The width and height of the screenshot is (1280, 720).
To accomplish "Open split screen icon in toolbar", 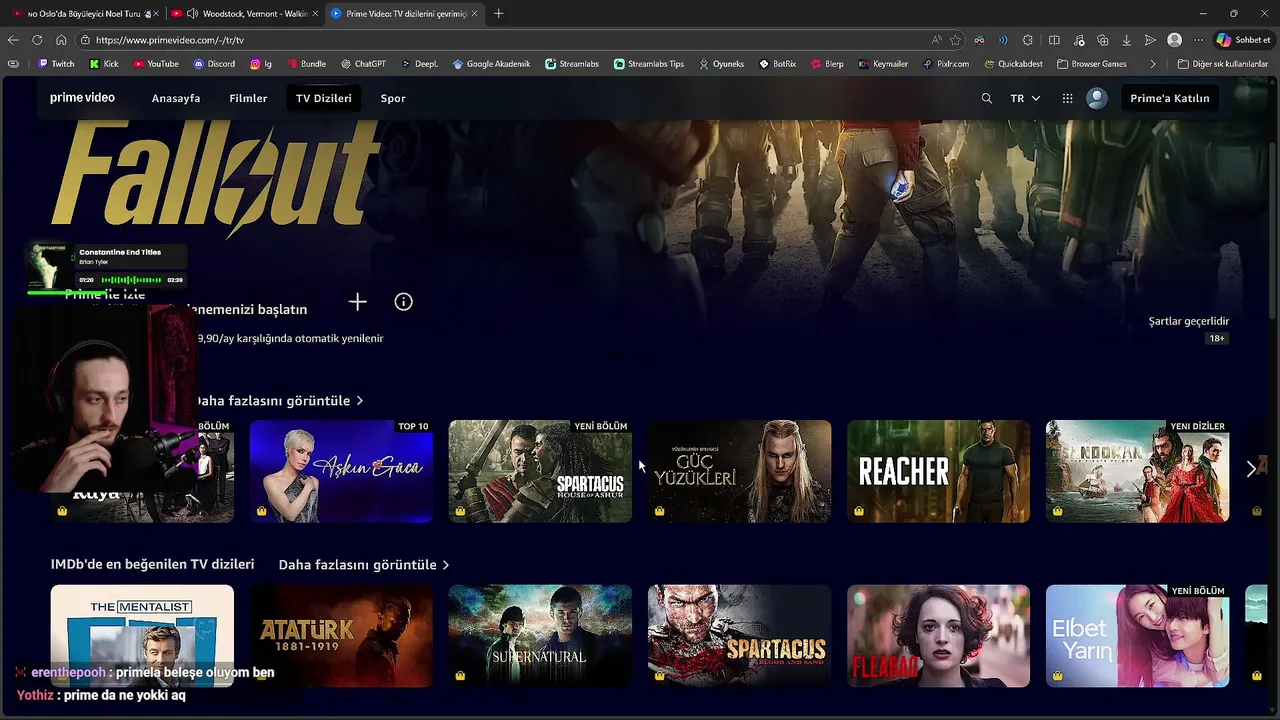I will tap(1054, 40).
